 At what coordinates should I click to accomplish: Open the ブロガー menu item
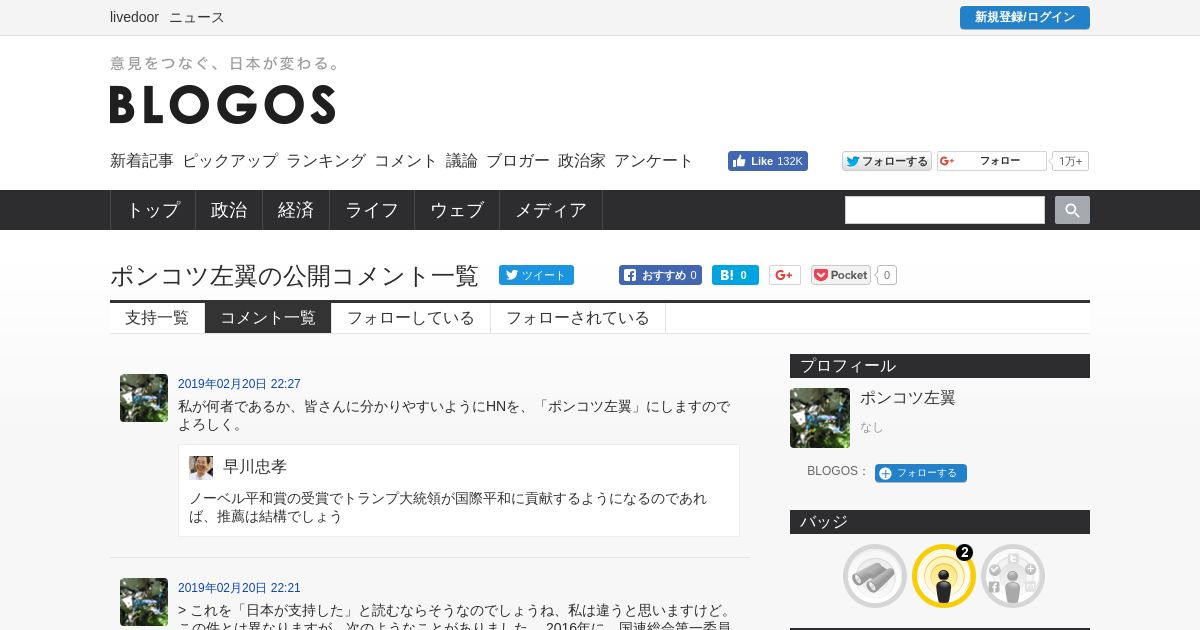[x=518, y=161]
